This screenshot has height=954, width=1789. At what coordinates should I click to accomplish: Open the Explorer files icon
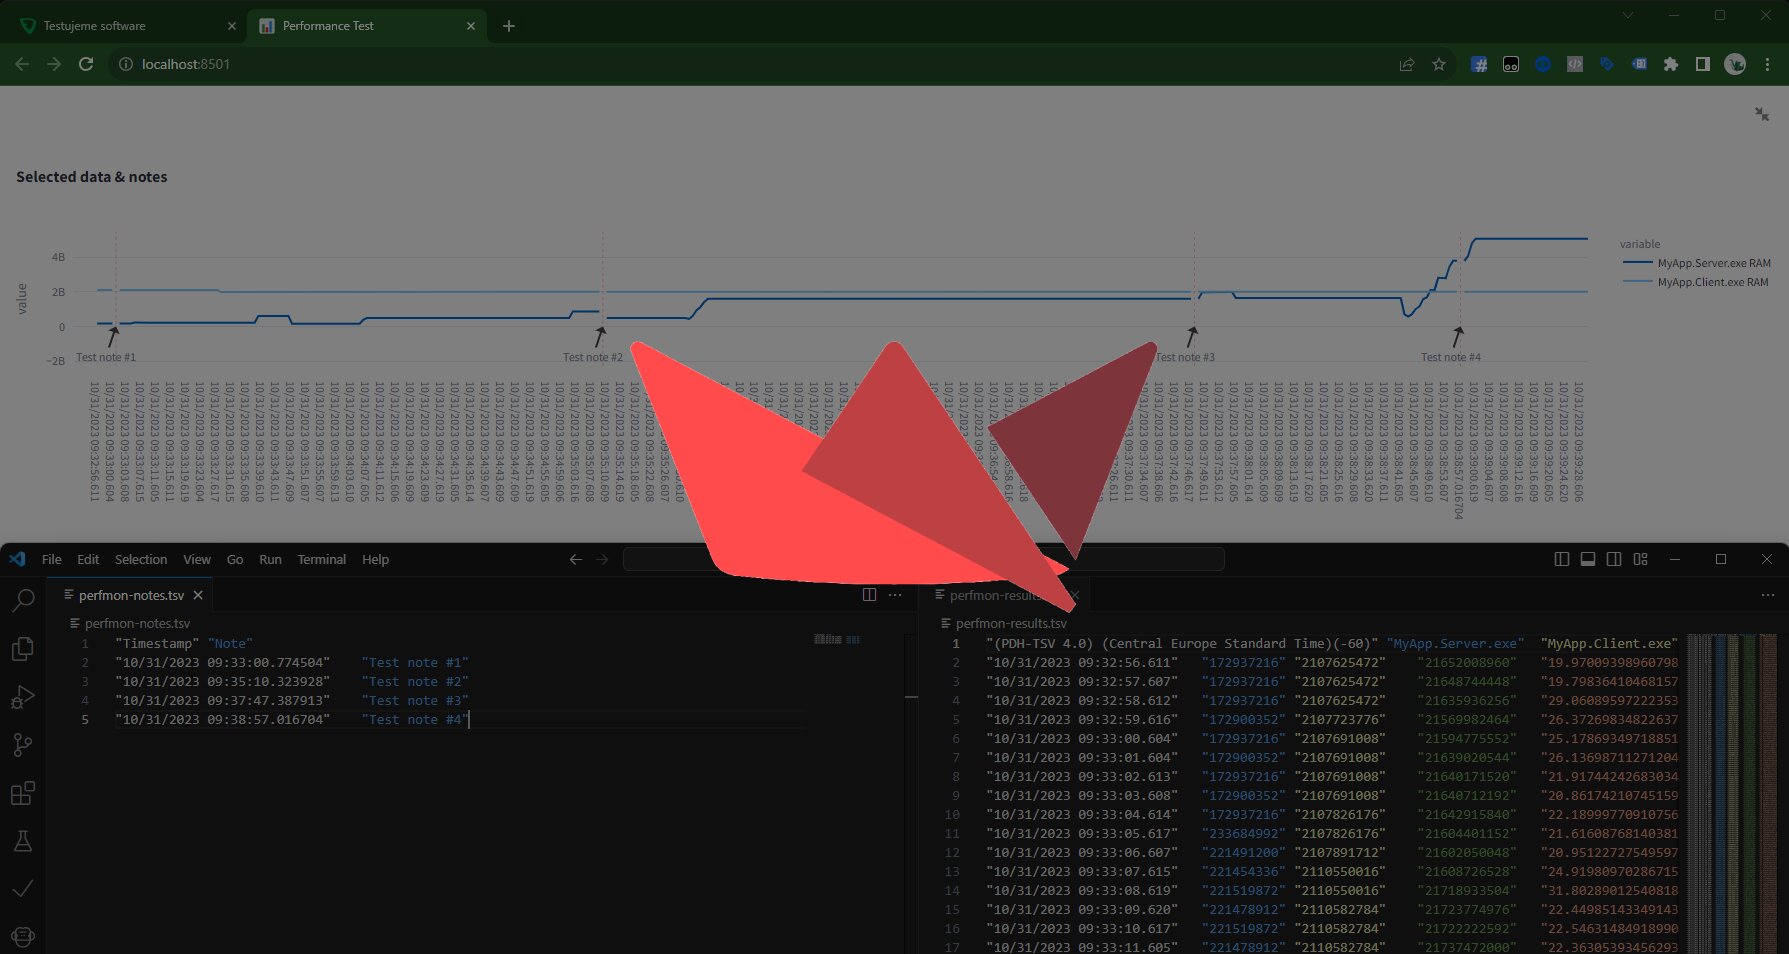23,649
